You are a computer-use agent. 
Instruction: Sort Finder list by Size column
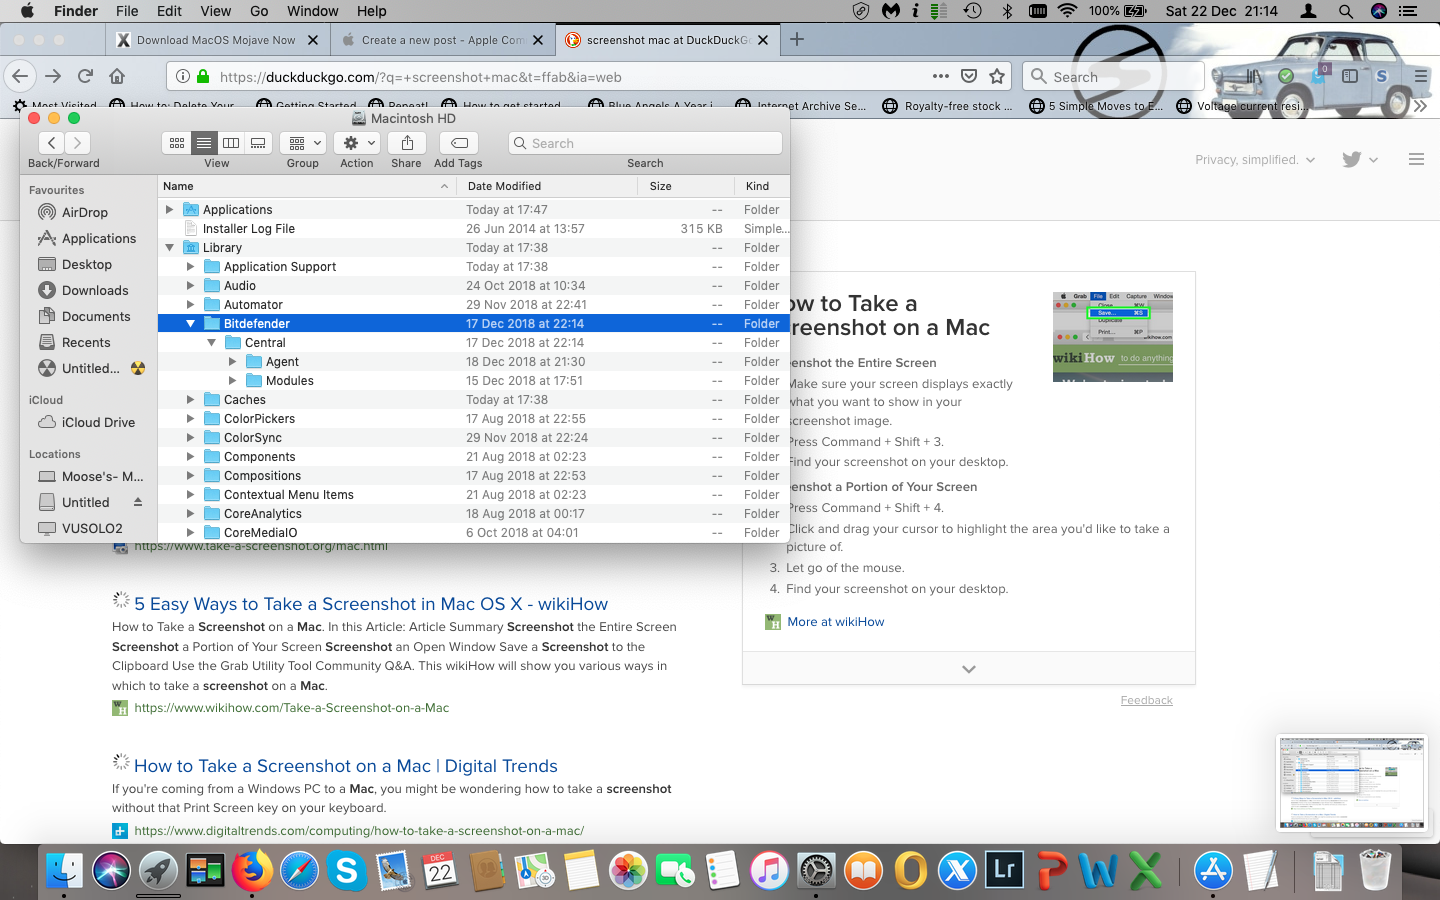(x=685, y=186)
